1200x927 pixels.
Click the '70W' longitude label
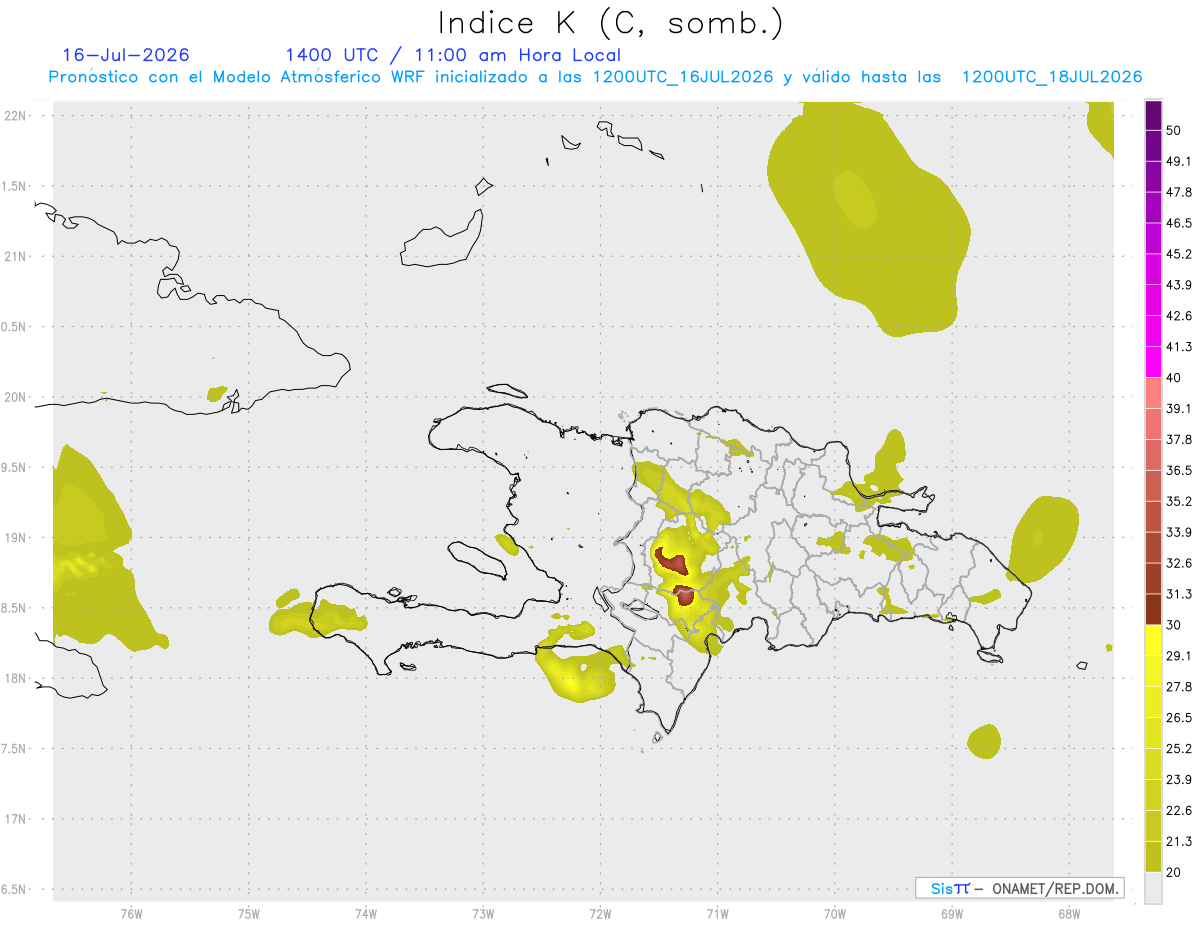835,913
